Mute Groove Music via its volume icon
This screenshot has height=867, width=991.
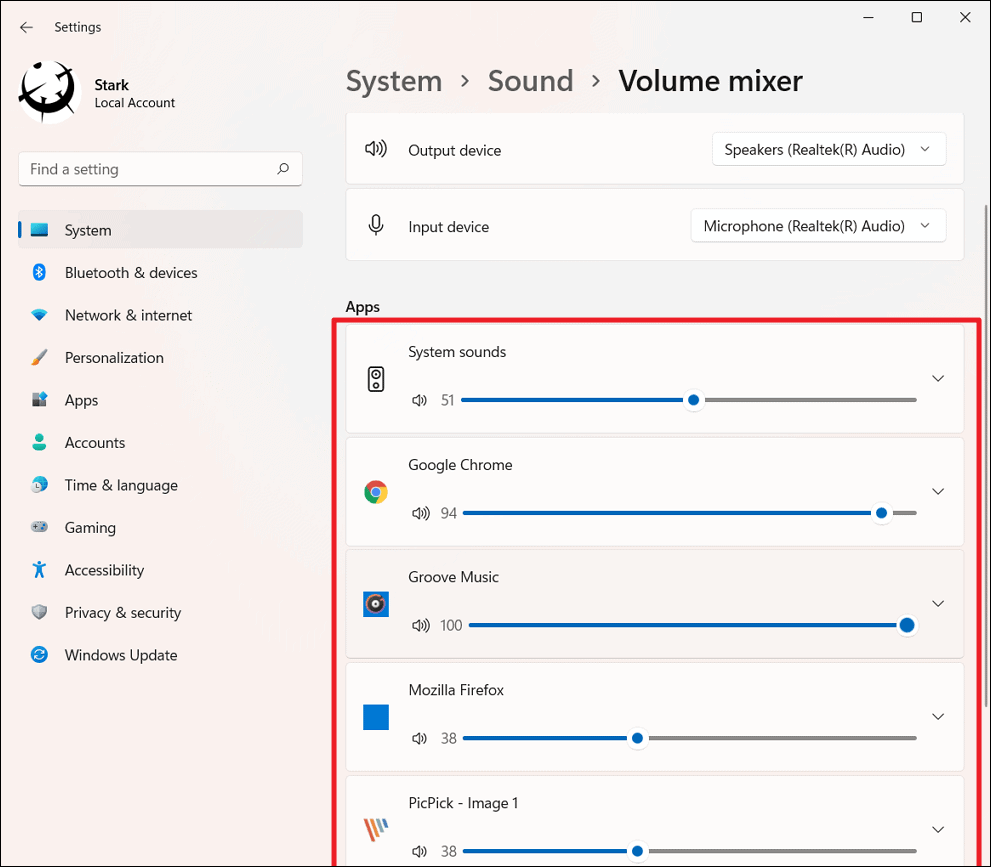point(420,626)
